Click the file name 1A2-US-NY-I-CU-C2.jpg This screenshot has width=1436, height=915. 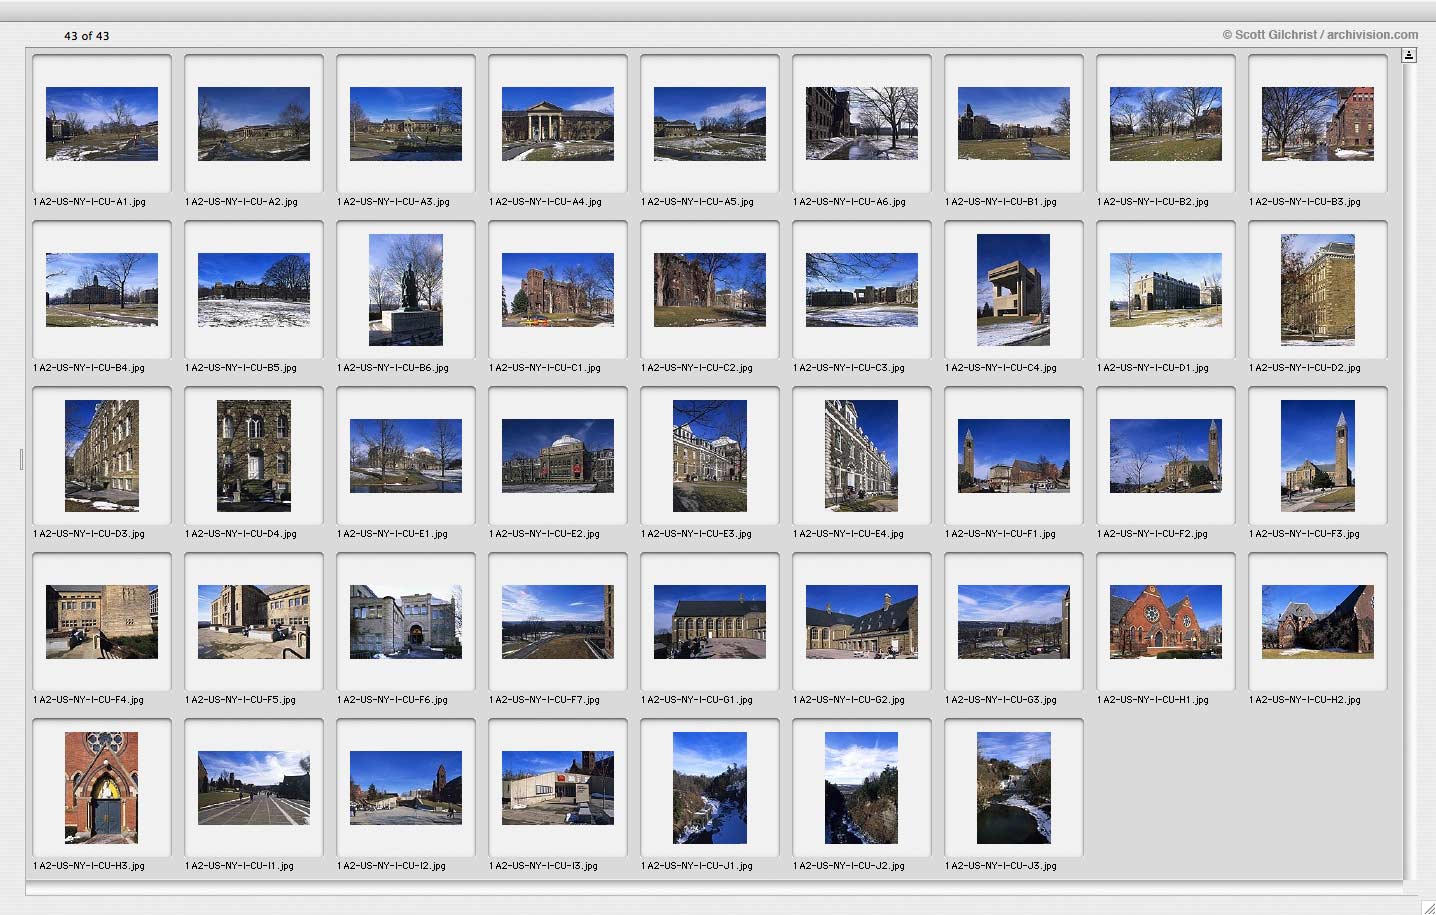click(697, 368)
